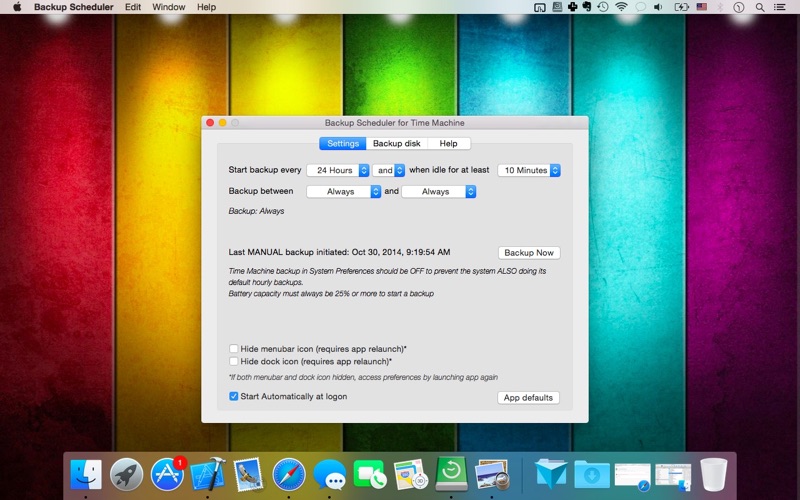Open Spotlight search magnifier
The height and width of the screenshot is (500, 800).
[x=760, y=7]
